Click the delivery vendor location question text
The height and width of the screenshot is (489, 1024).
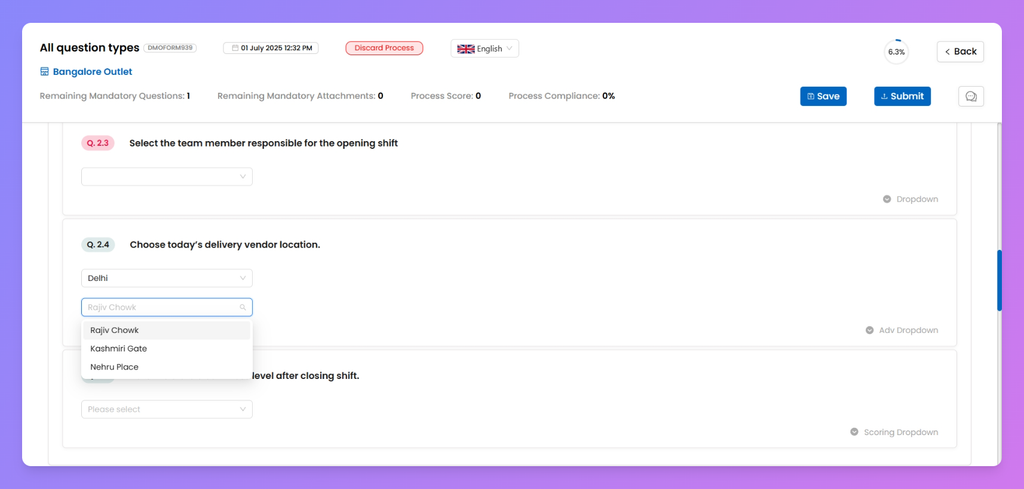click(225, 245)
